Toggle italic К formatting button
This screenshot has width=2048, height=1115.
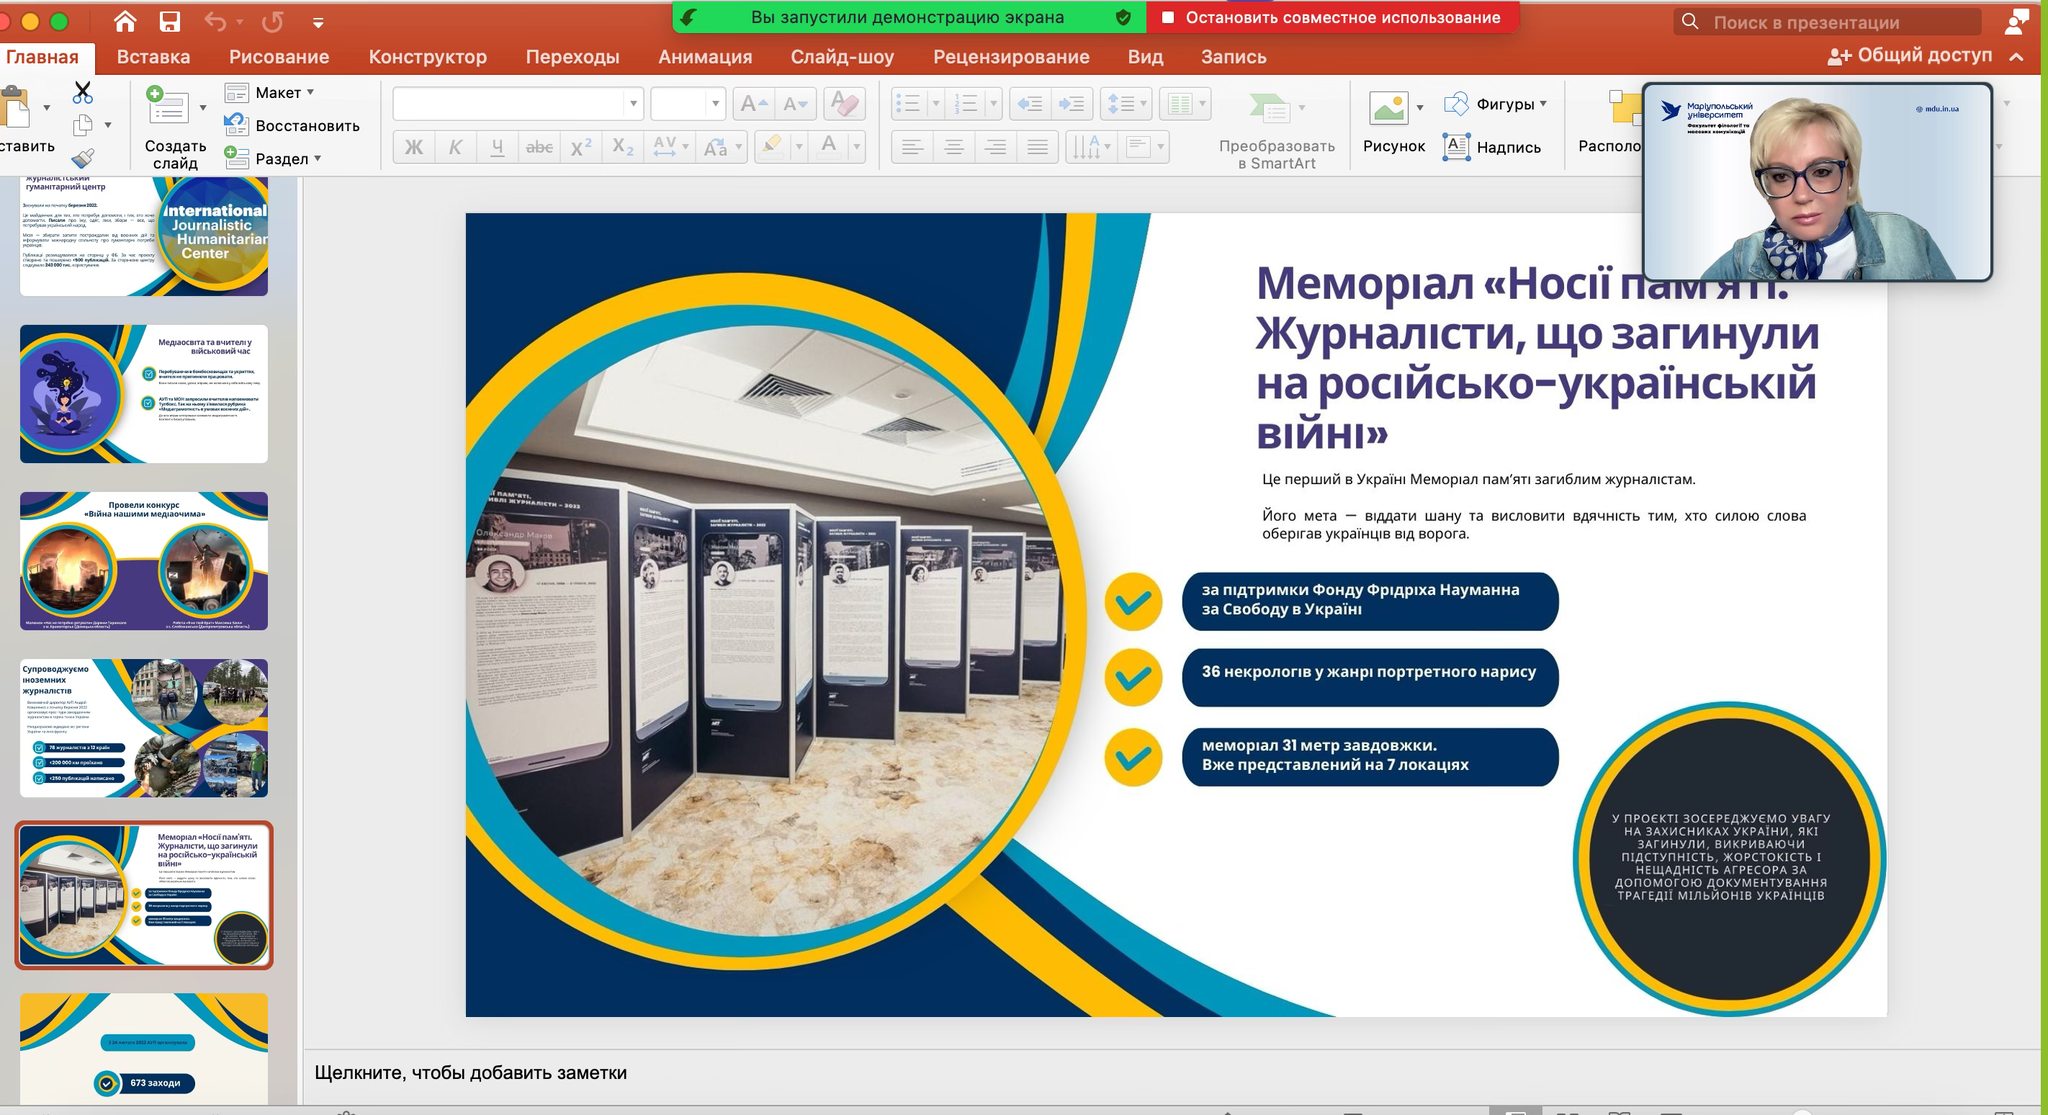[x=455, y=148]
